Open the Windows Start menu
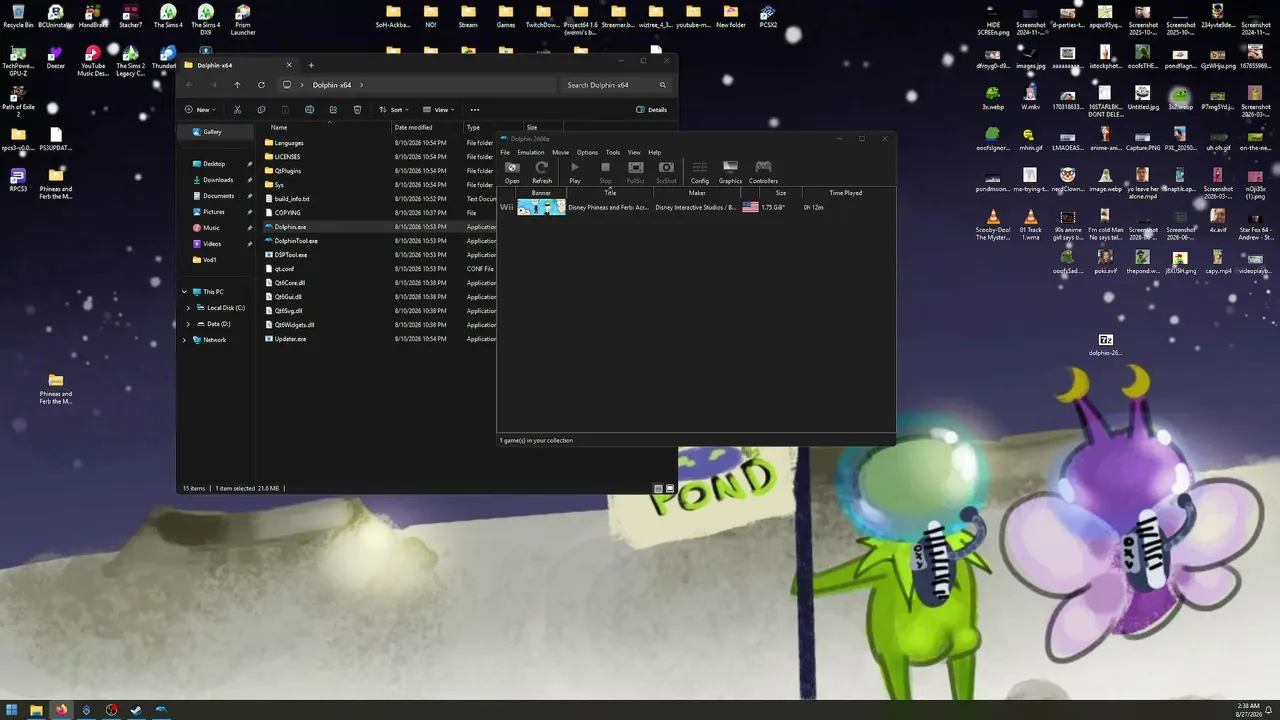Screen dimensions: 1280x720 (12, 710)
